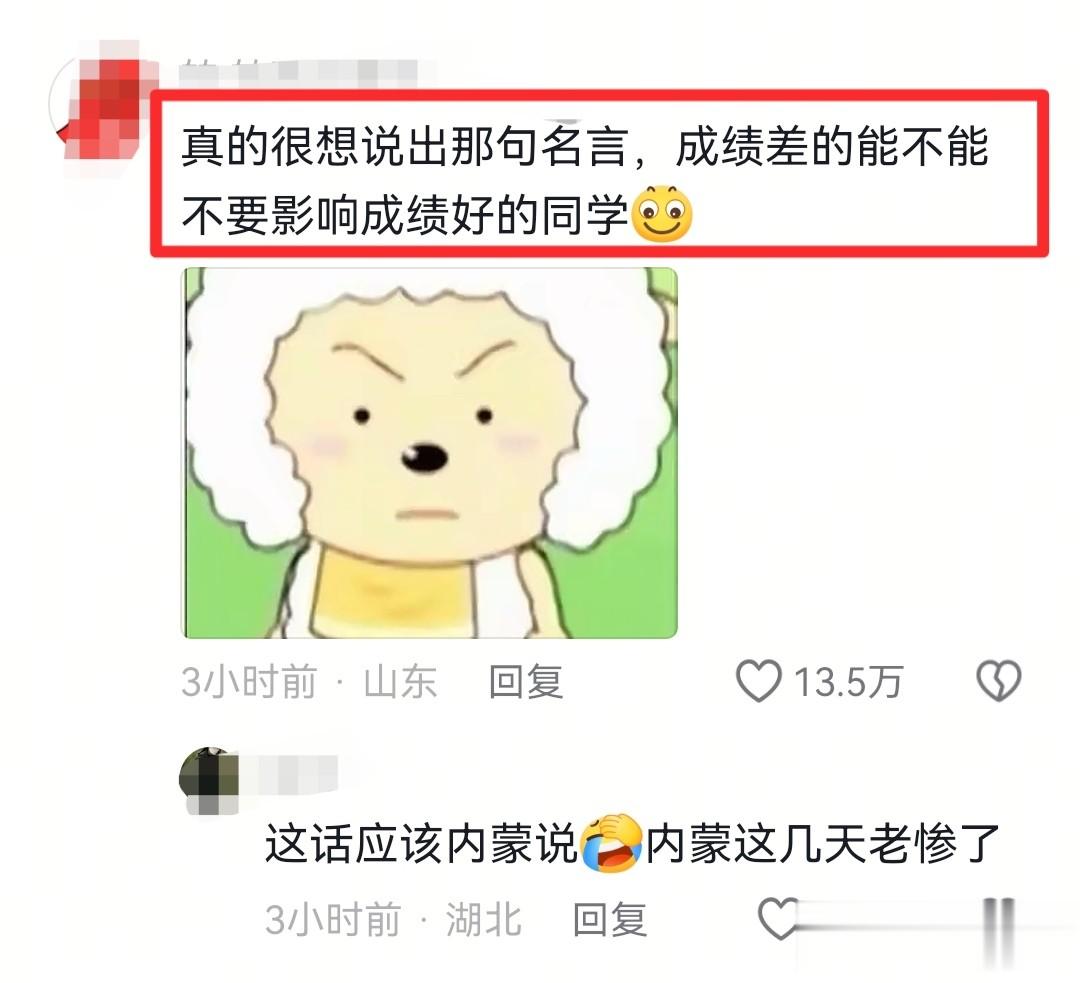Viewport: 1080px width, 983px height.
Task: Tap the 3小时前 timestamp on second reply
Action: [333, 920]
